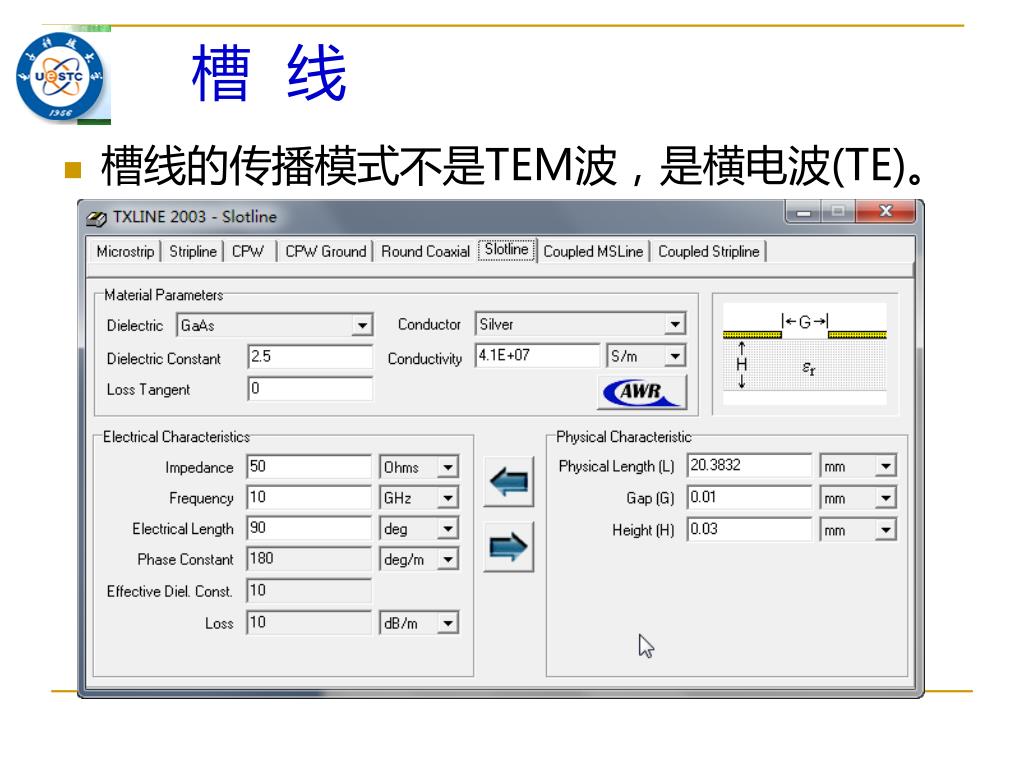The height and width of the screenshot is (768, 1024).
Task: Click the Phase Constant value field
Action: tap(309, 559)
